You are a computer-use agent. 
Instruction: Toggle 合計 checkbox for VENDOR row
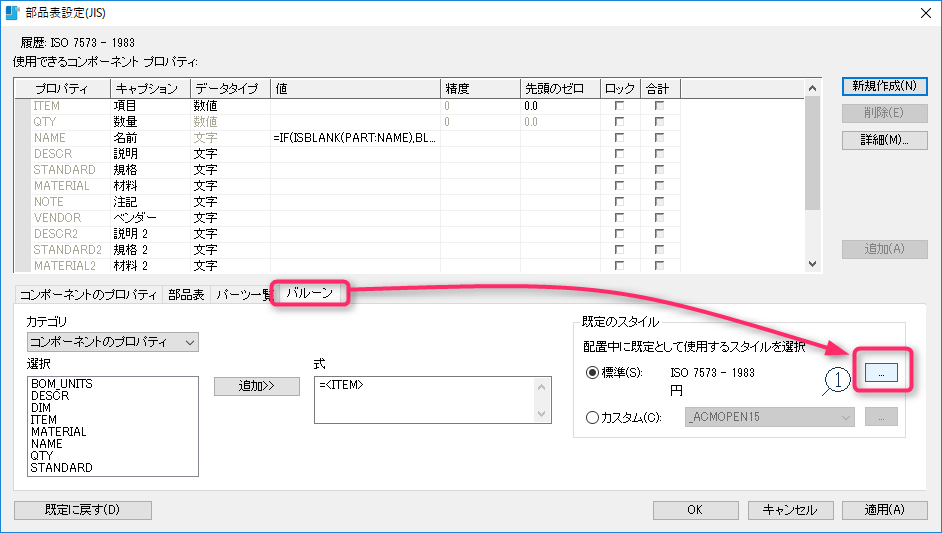click(x=660, y=218)
